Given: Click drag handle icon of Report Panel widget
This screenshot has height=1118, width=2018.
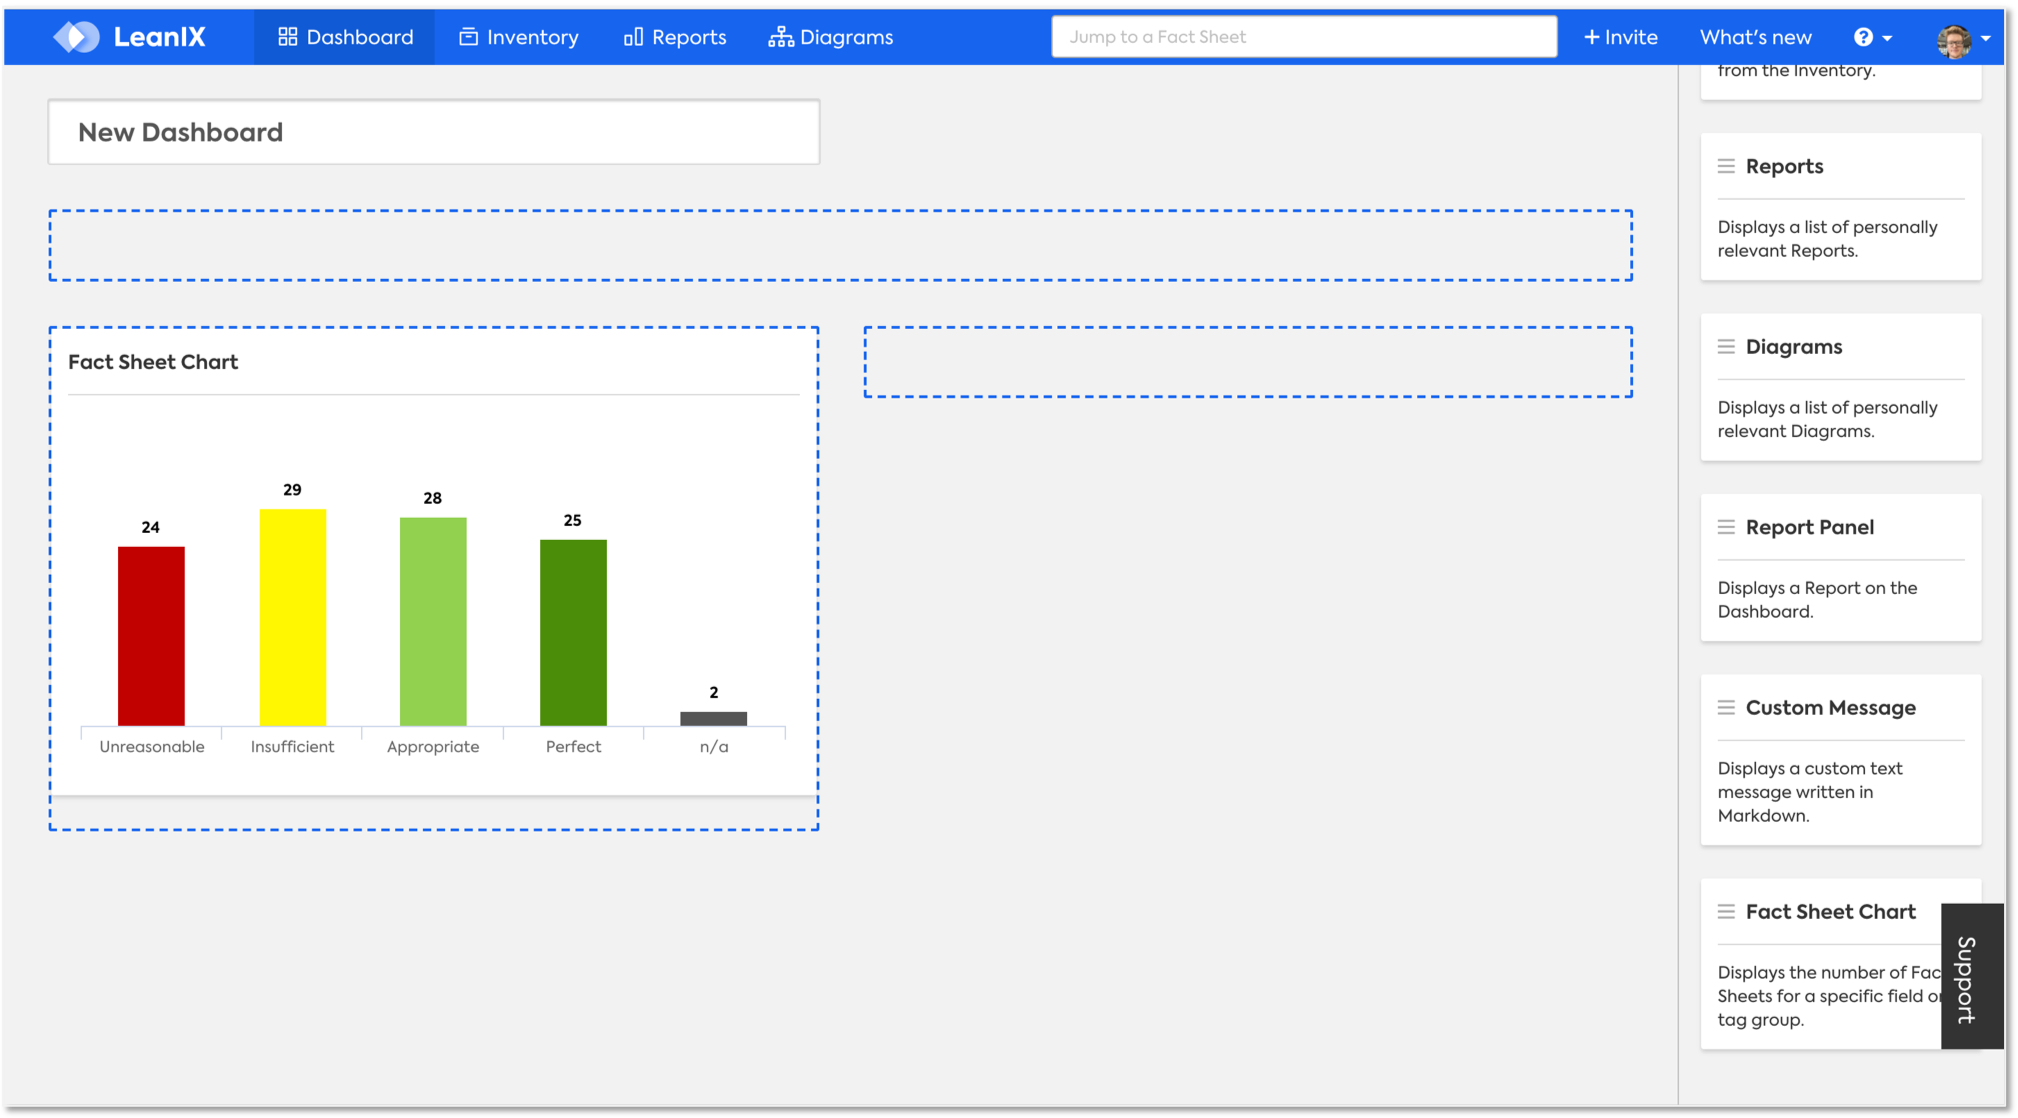Looking at the screenshot, I should [x=1726, y=527].
